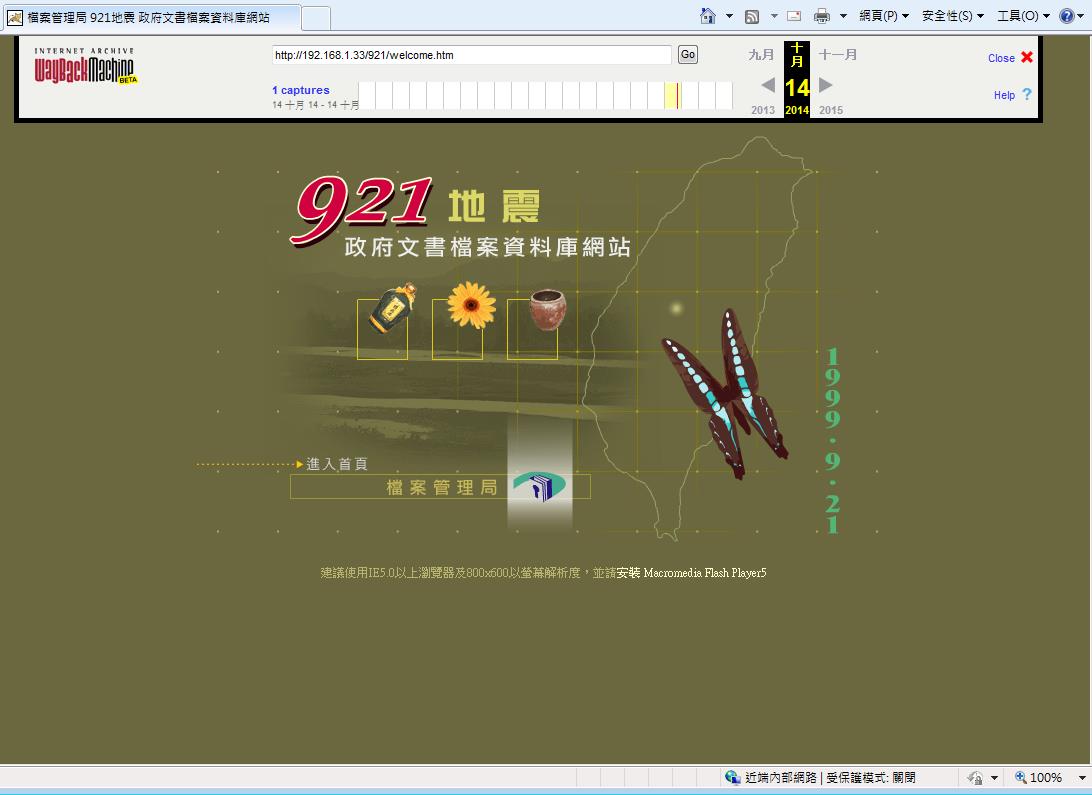This screenshot has width=1092, height=795.
Task: Click the National Archives logo emblem
Action: (x=540, y=486)
